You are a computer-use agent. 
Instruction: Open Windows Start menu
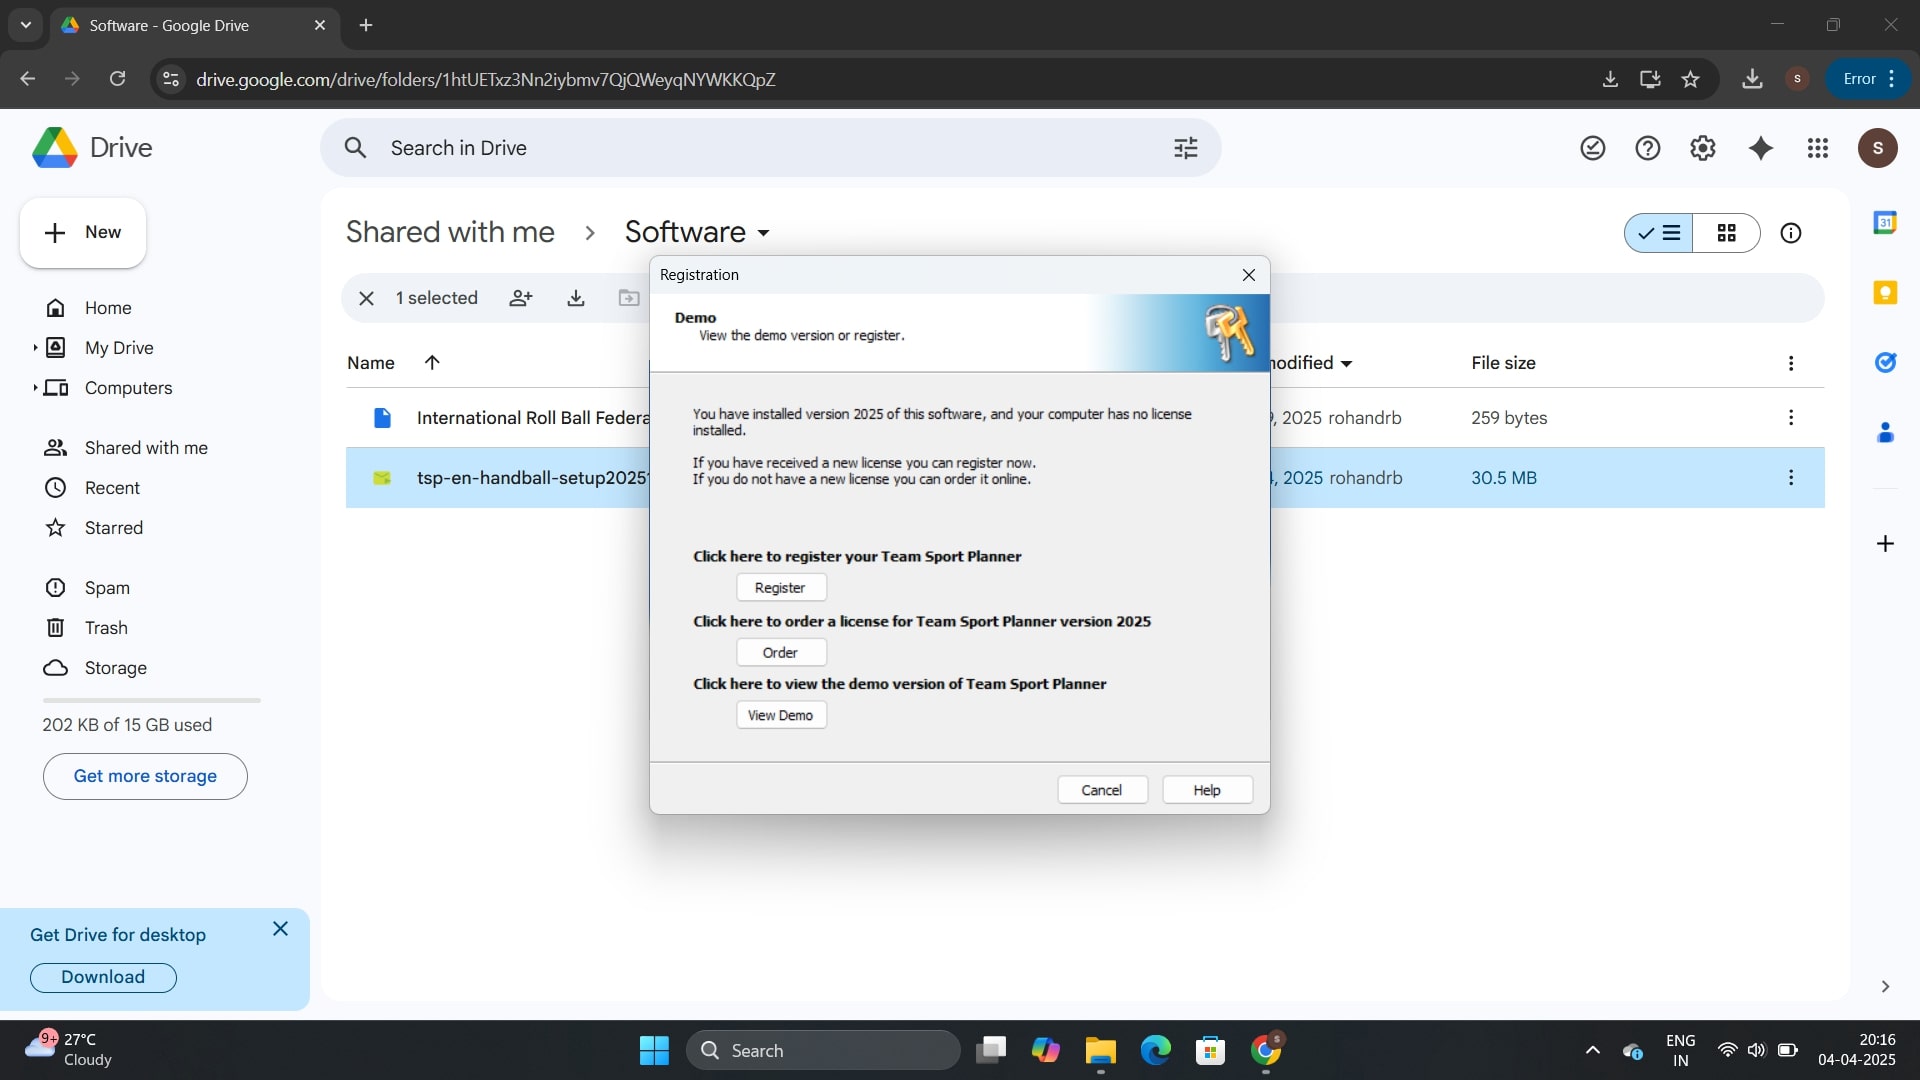[x=654, y=1050]
